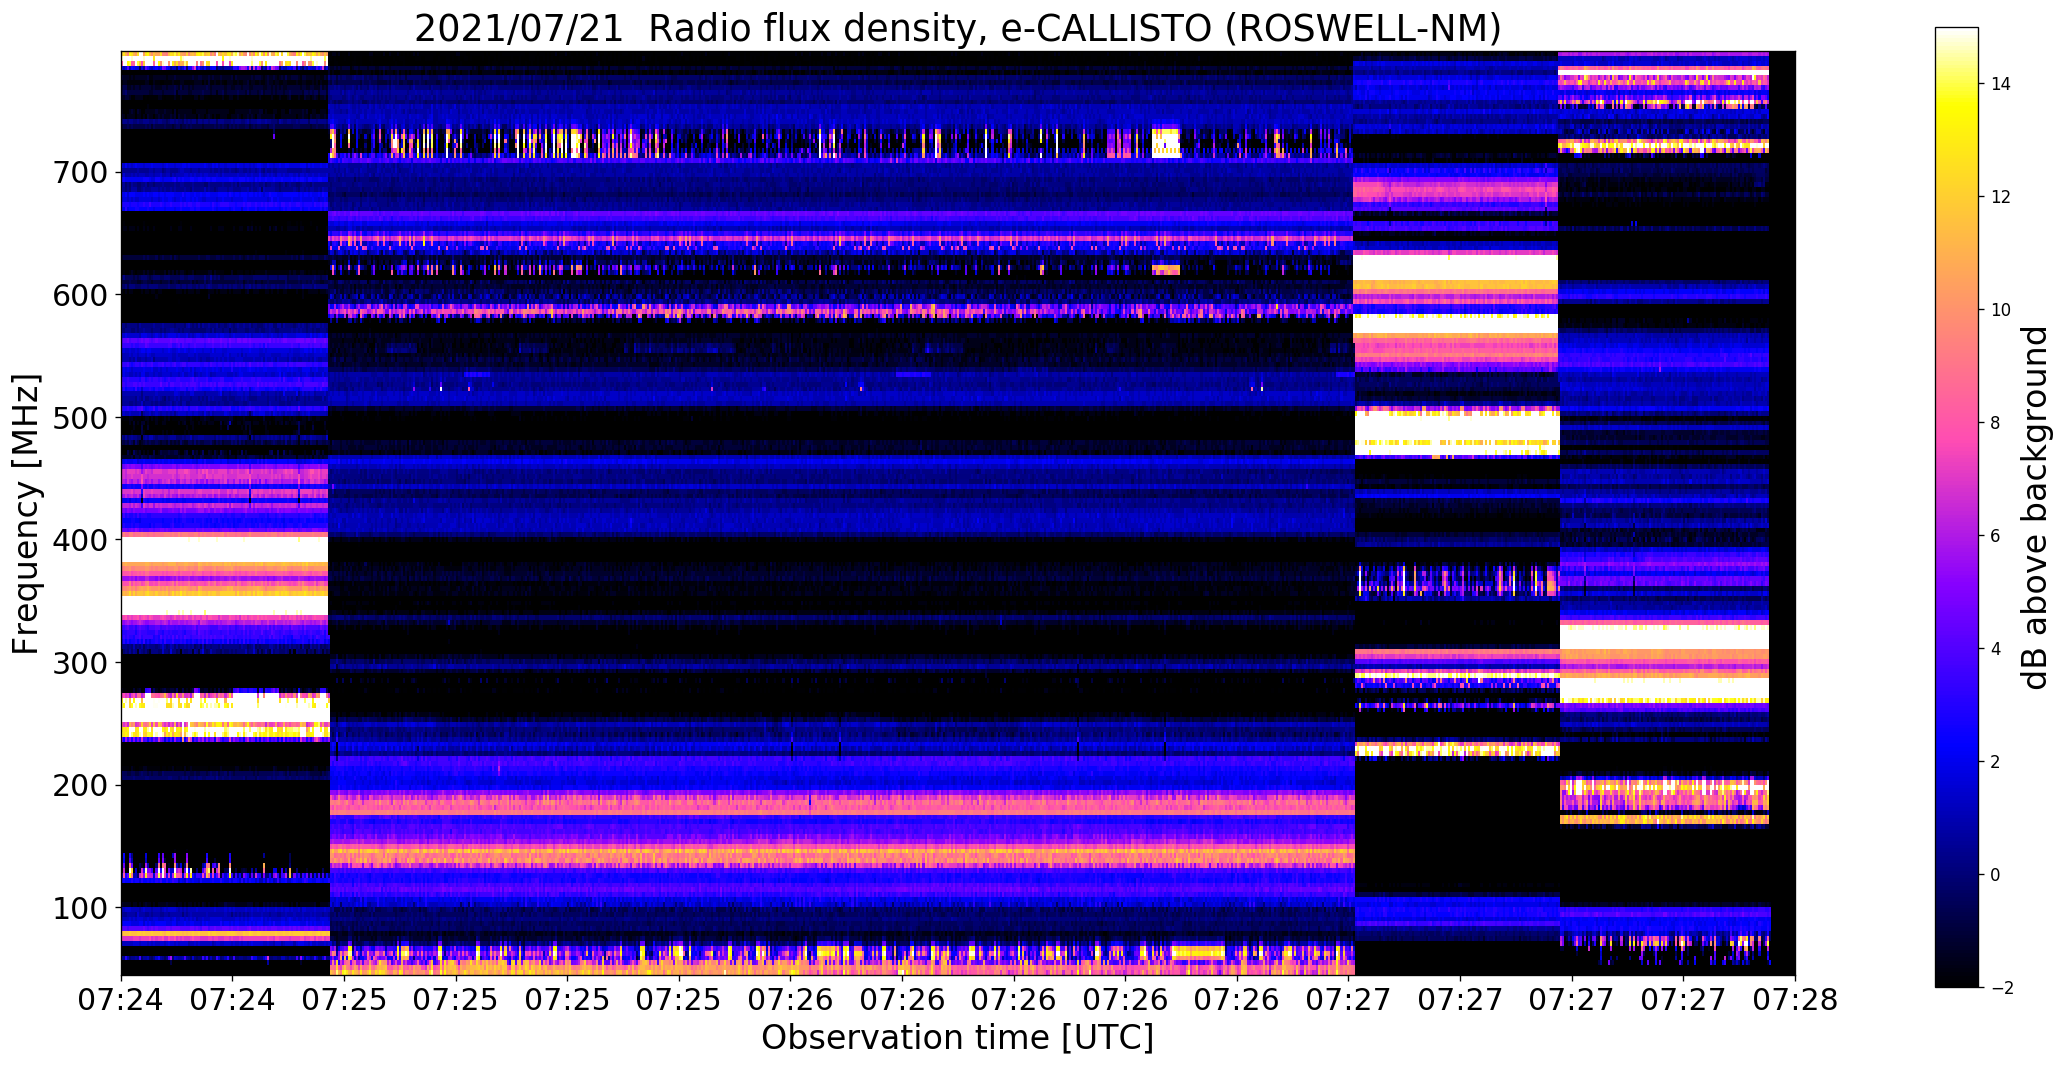The image size is (2066, 1067).
Task: Click the blue region of the colorbar near 2
Action: coord(1957,762)
